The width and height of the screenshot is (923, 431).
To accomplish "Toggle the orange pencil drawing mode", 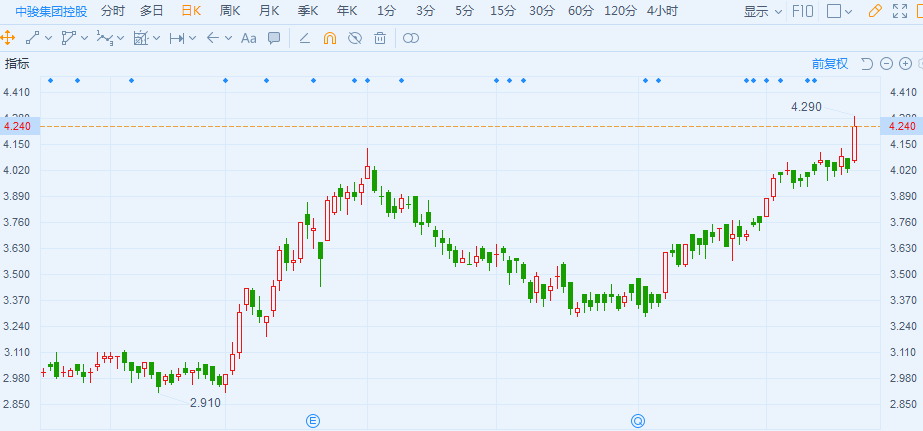I will 875,11.
